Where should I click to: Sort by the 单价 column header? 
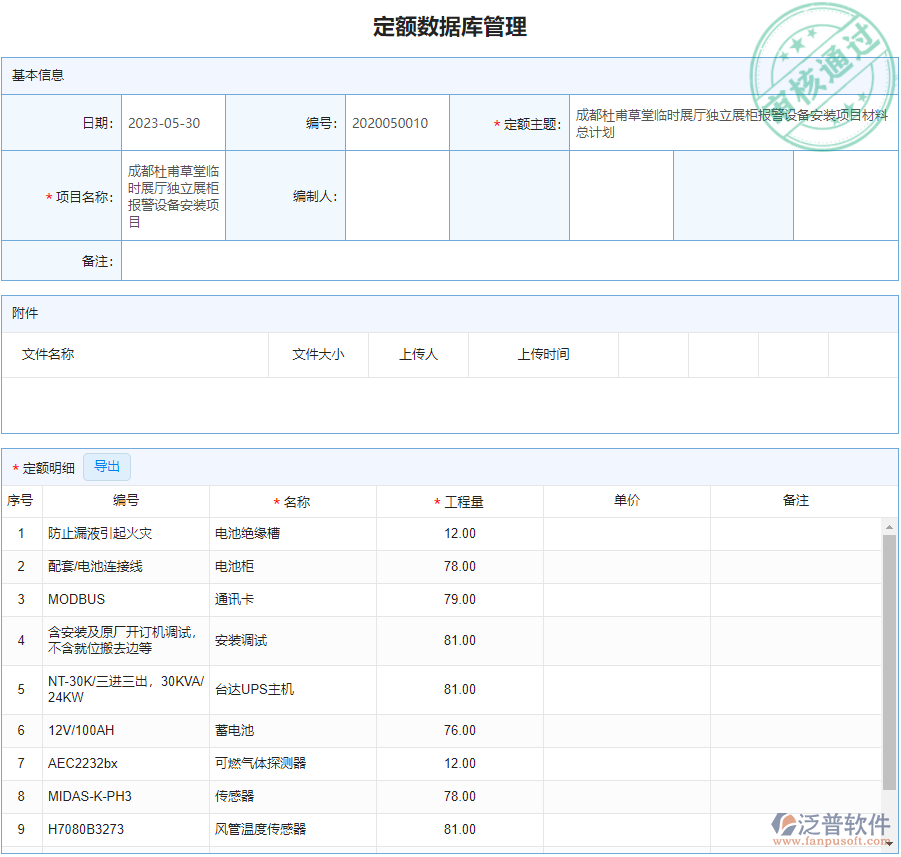click(x=625, y=501)
